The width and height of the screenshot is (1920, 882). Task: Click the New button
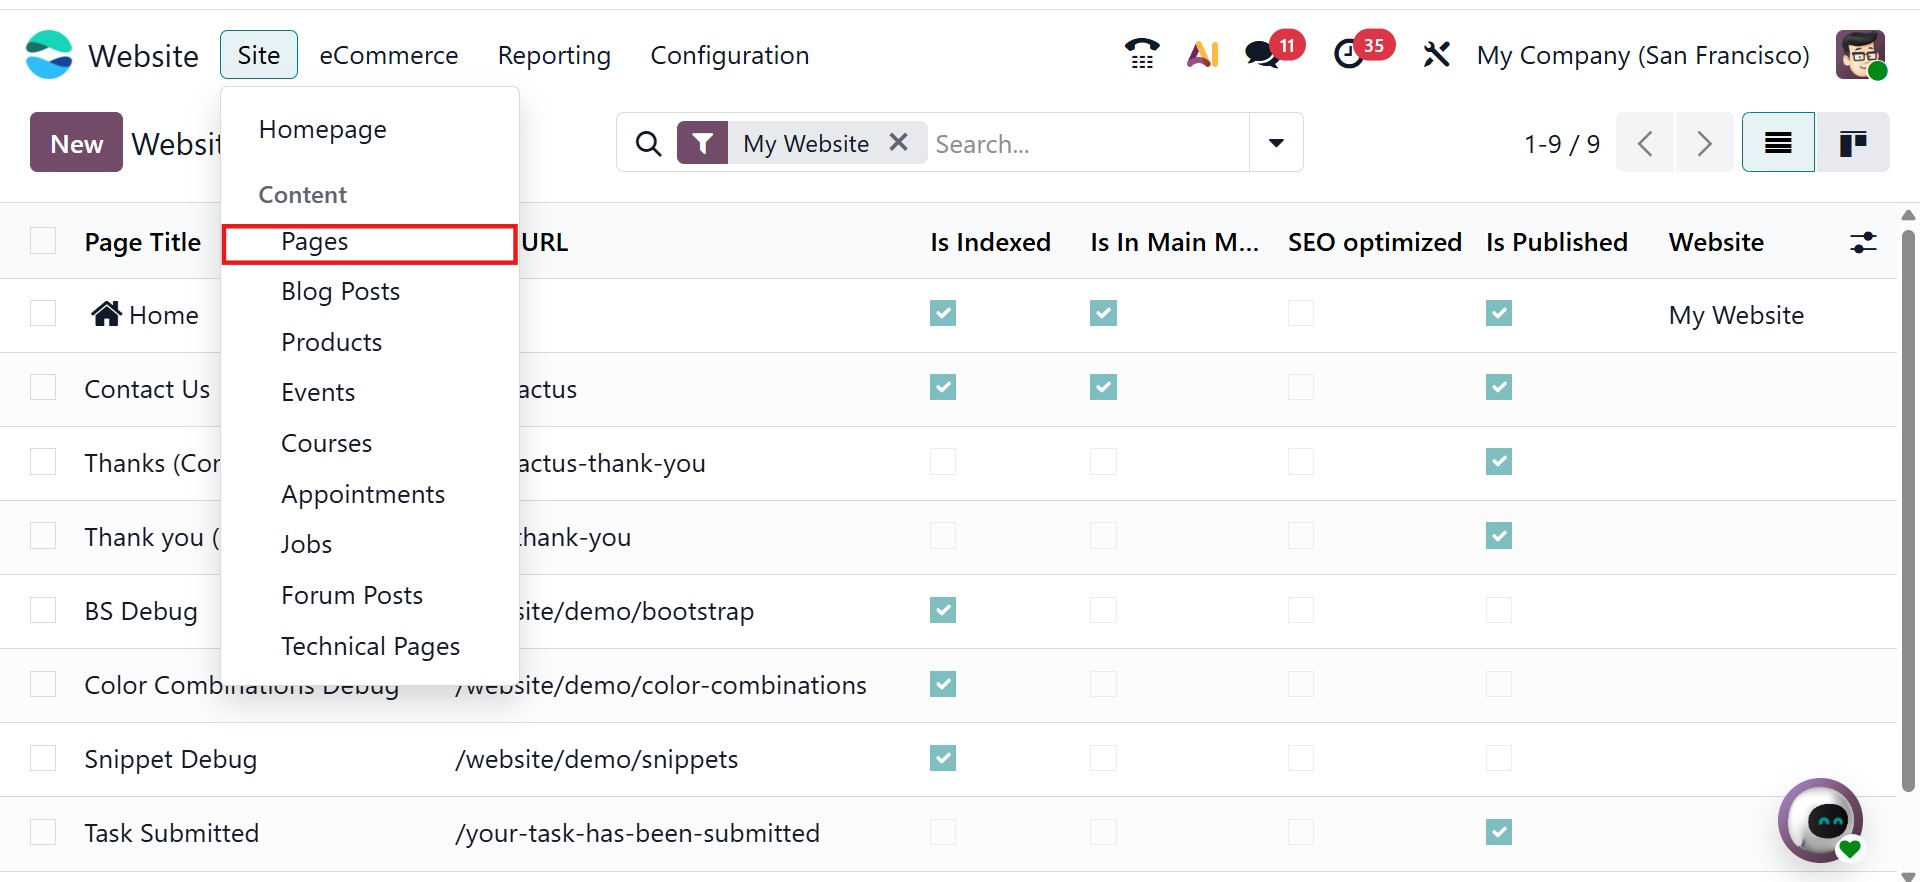coord(76,143)
